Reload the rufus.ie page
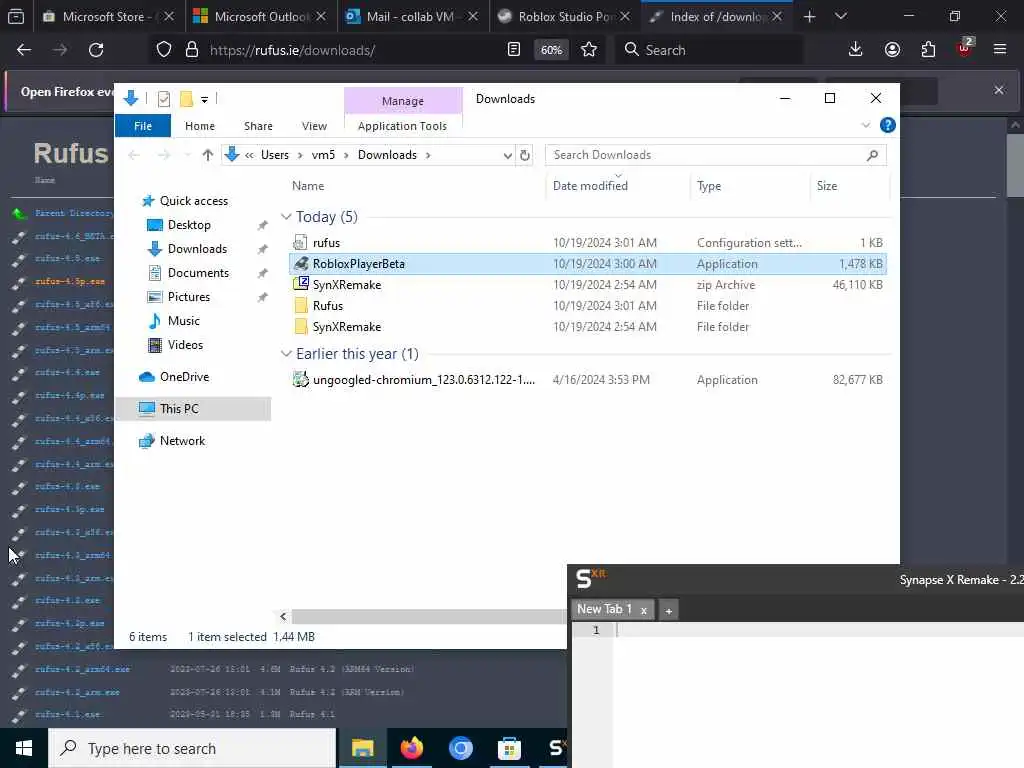The height and width of the screenshot is (768, 1024). tap(96, 50)
